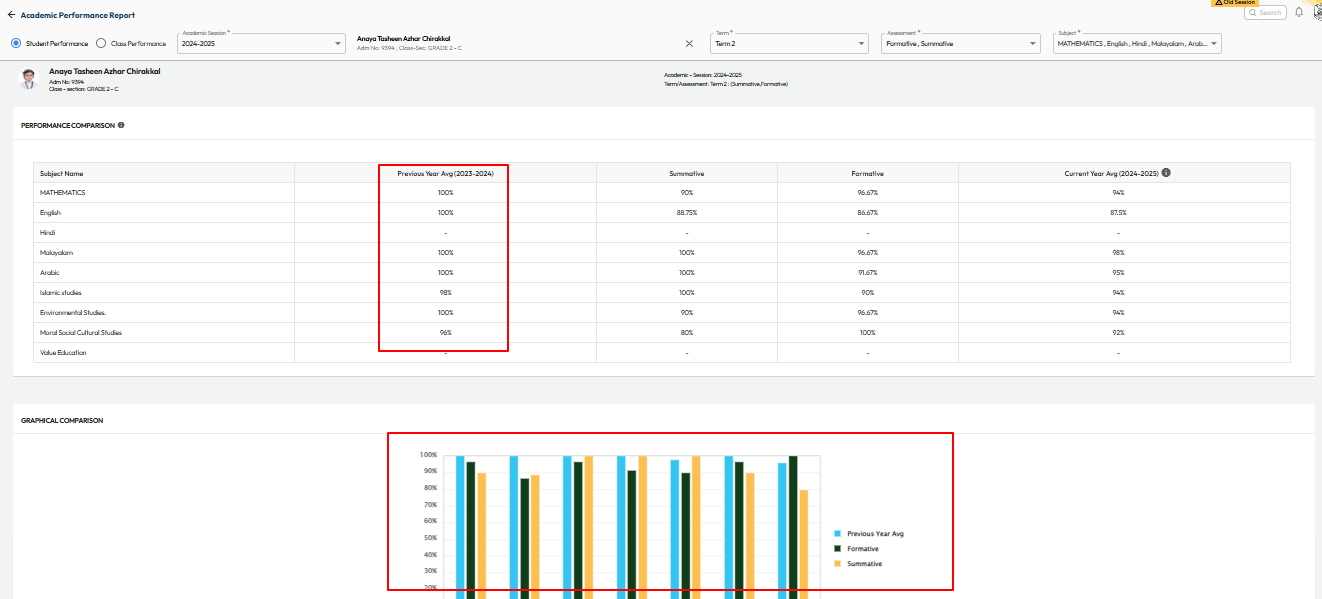The image size is (1322, 599).
Task: Click the student photo thumbnail
Action: 29,79
